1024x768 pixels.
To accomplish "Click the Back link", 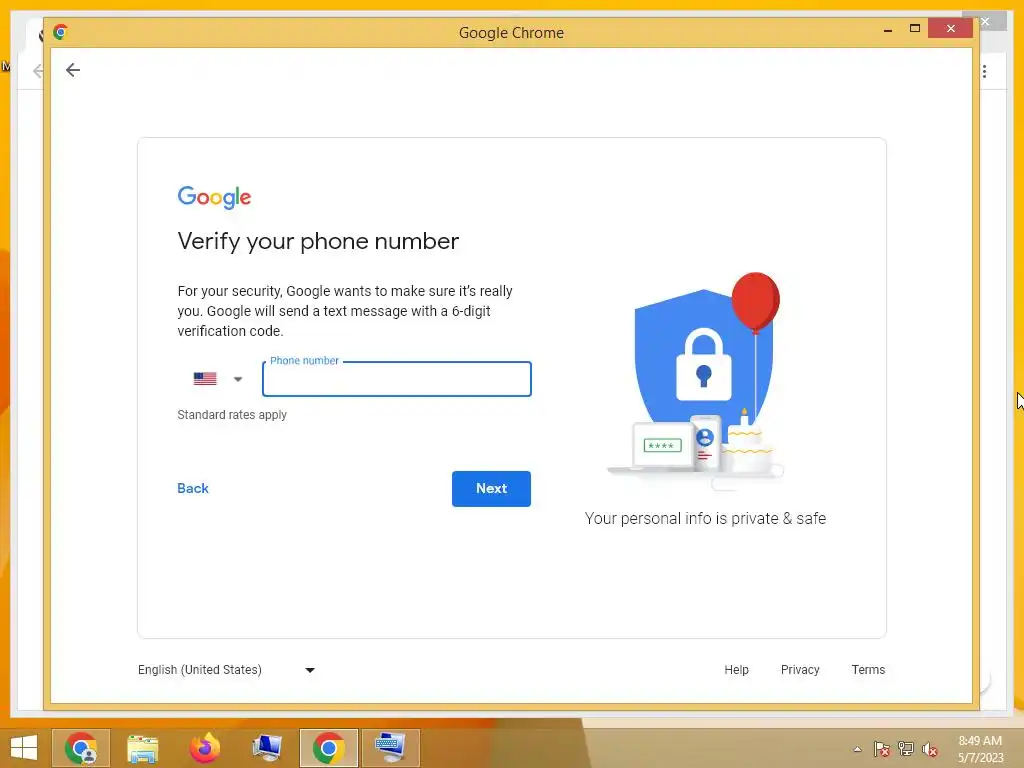I will coord(193,488).
